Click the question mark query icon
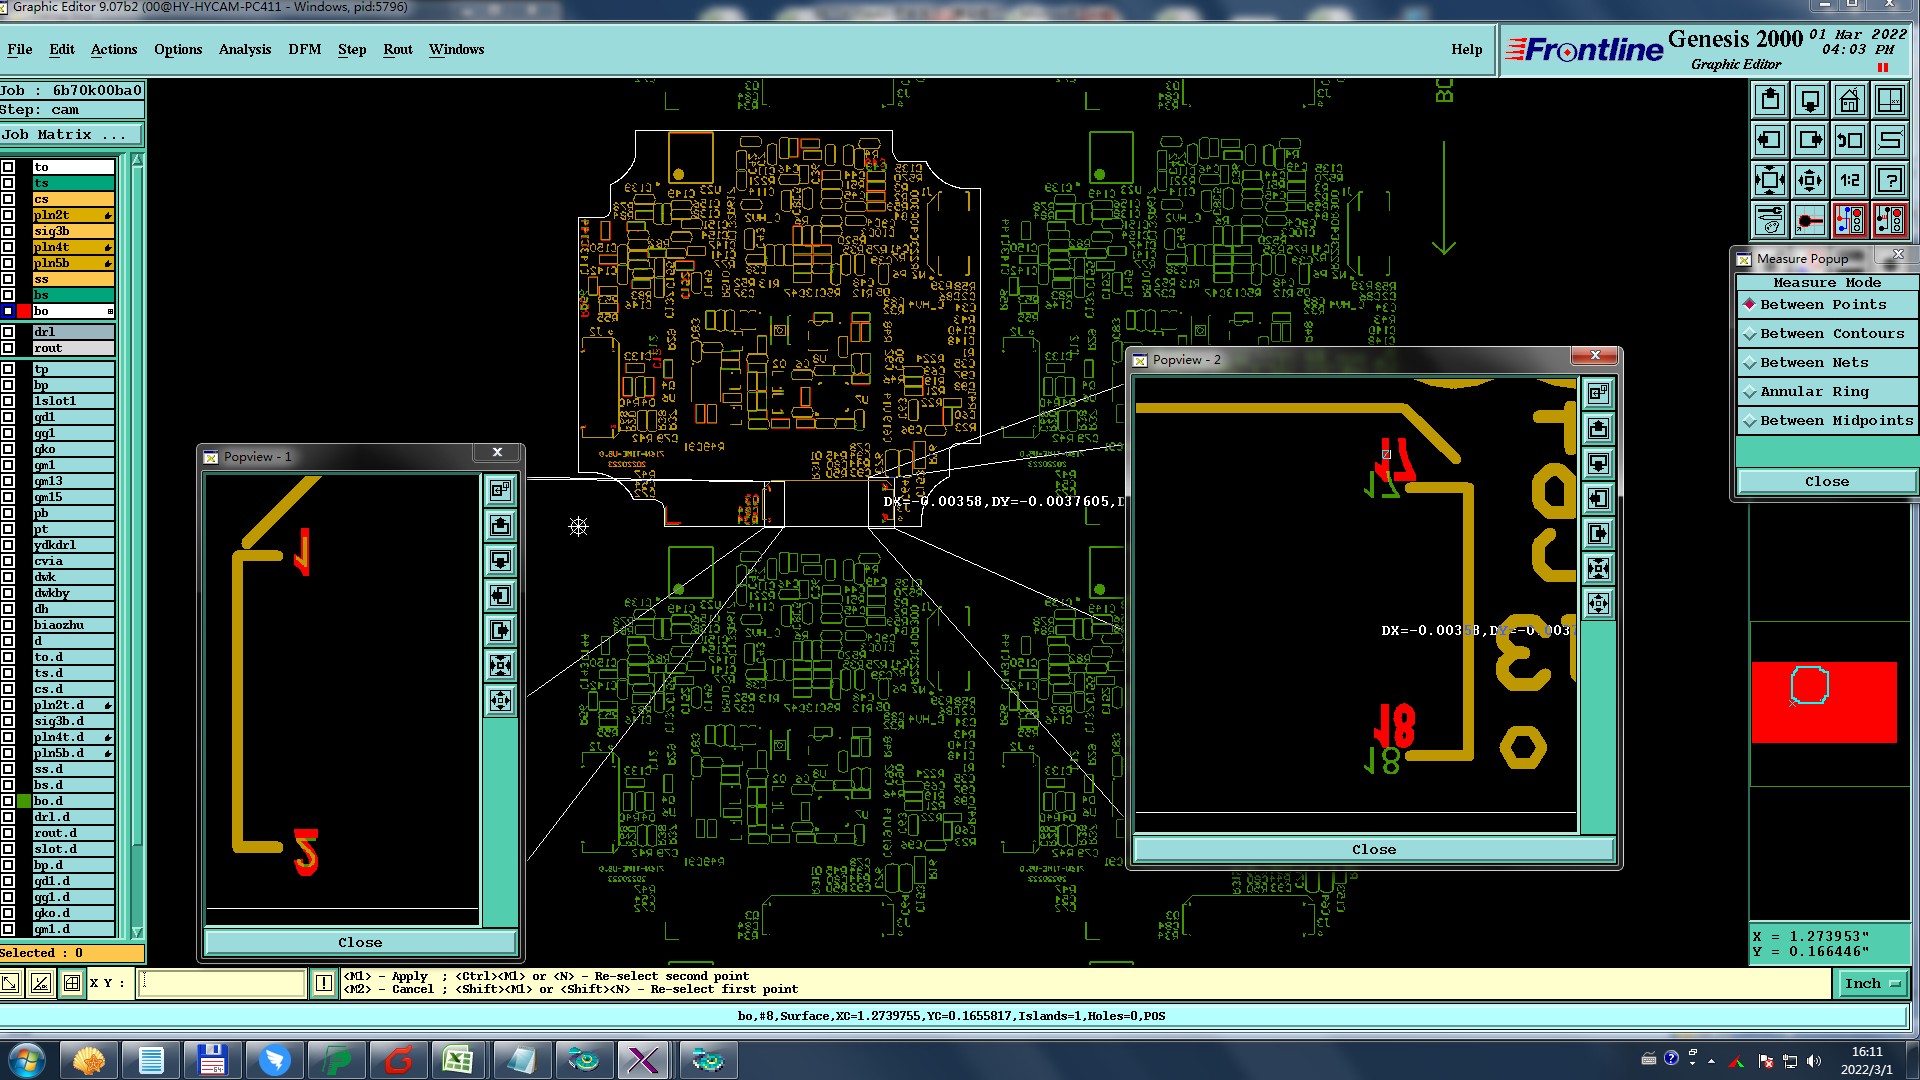 (1890, 180)
